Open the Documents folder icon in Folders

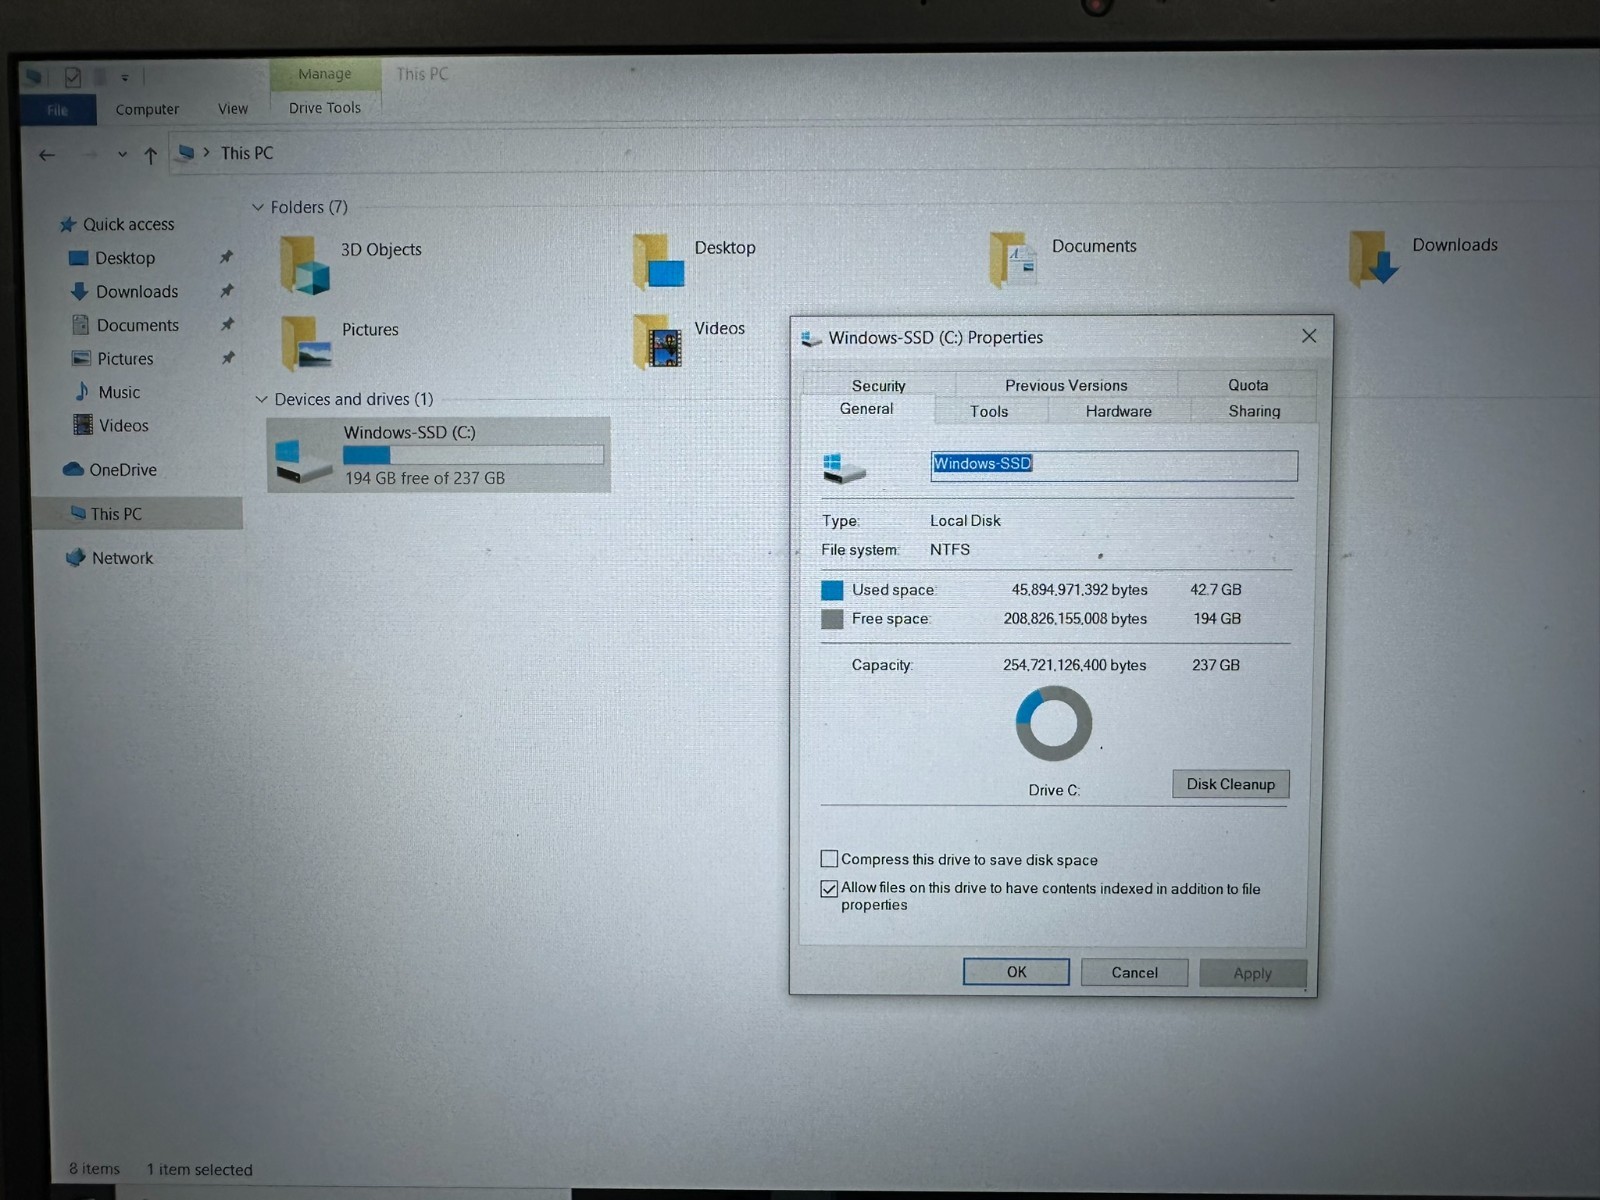[1013, 260]
